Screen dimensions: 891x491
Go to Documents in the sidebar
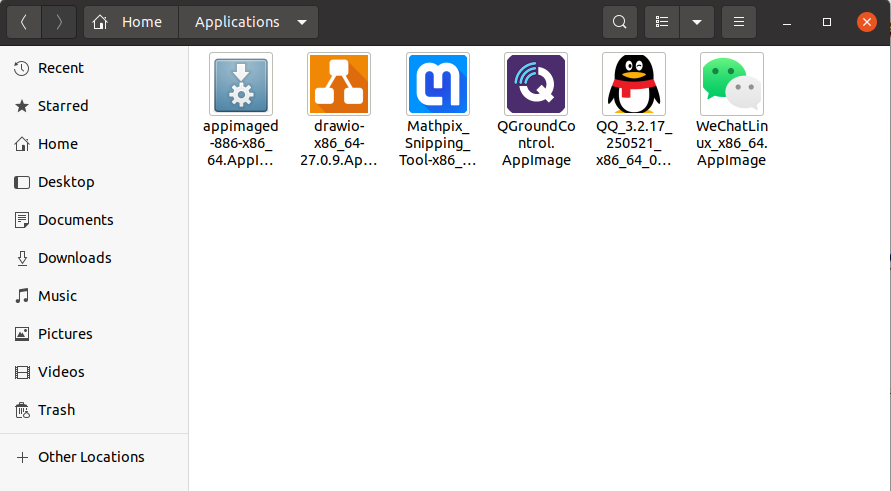coord(94,220)
